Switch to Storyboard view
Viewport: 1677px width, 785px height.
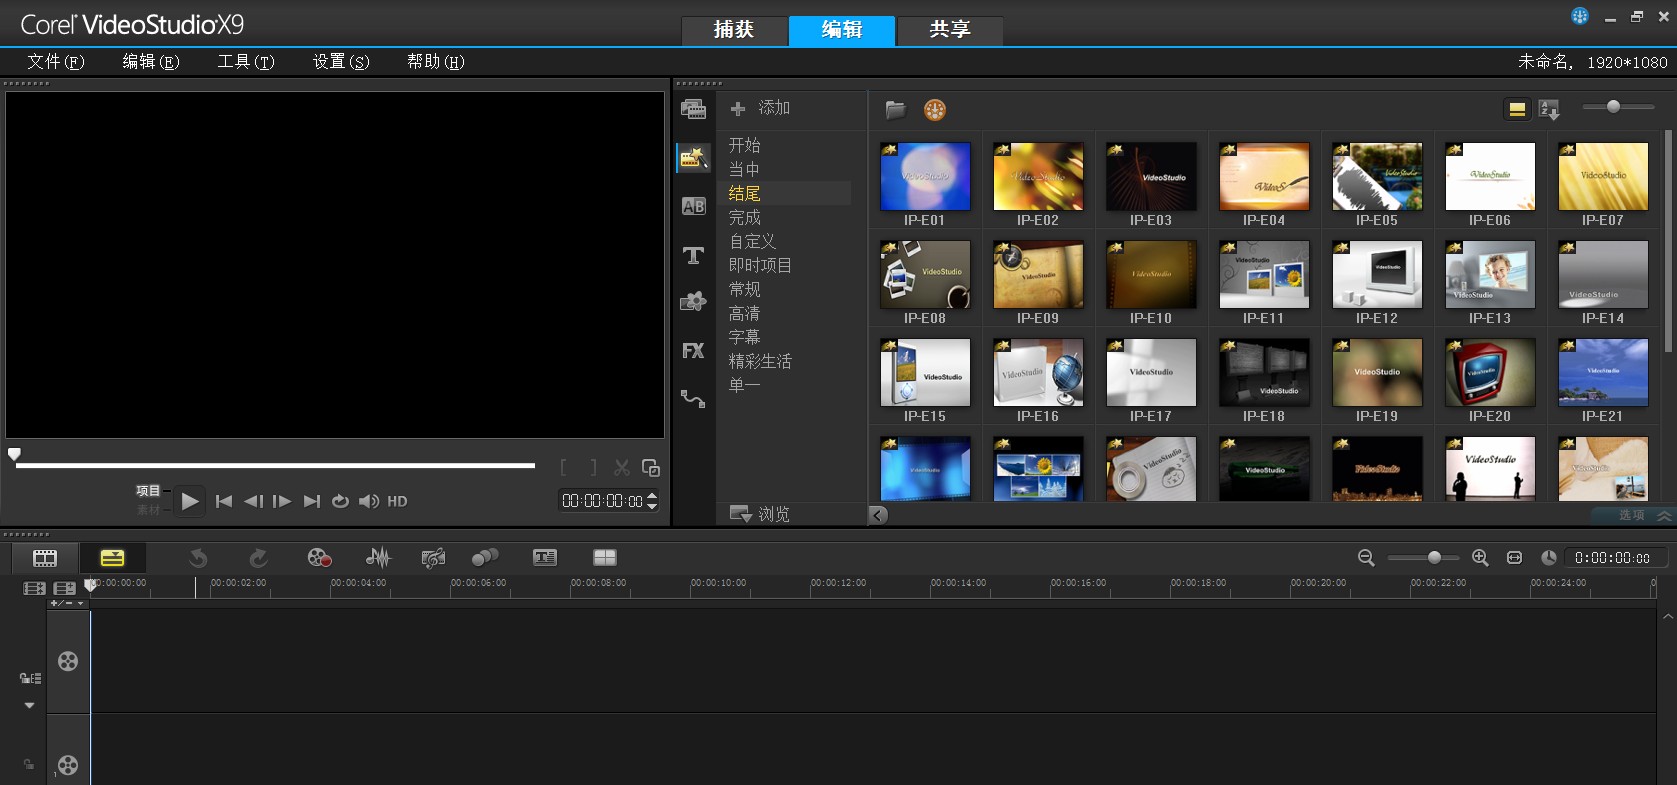(x=45, y=558)
